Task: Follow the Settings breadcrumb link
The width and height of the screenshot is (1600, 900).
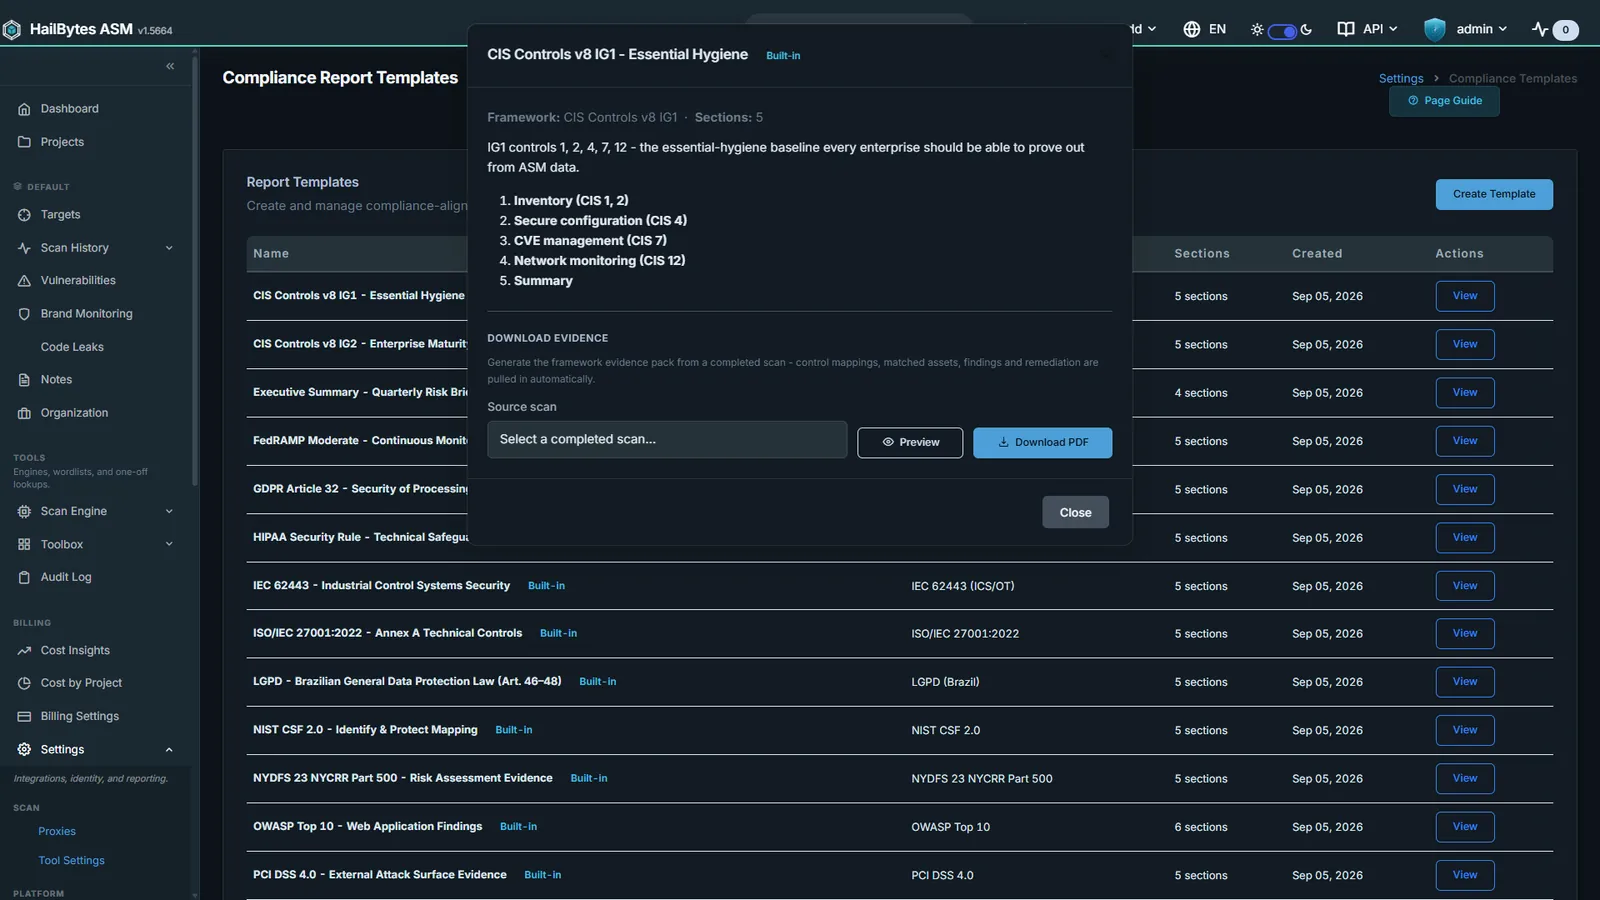Action: tap(1401, 78)
